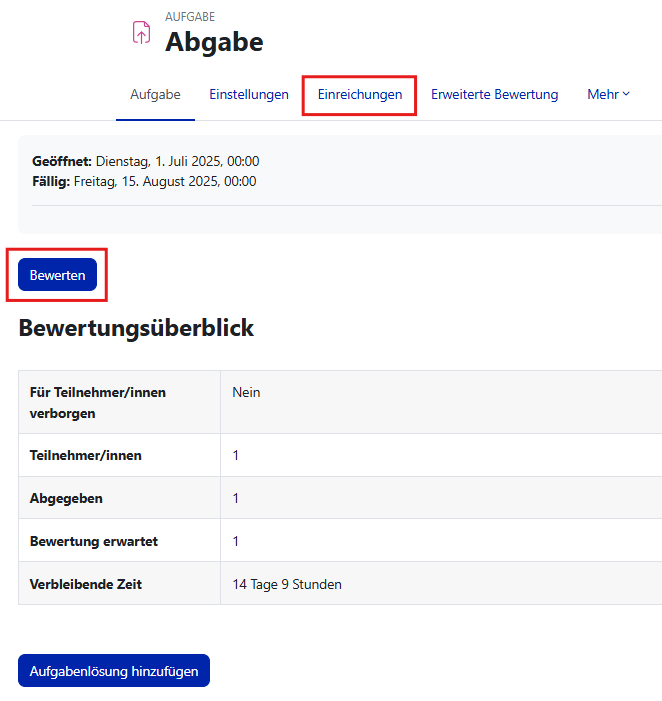Switch to the Aufgabe tab
The image size is (662, 701).
click(x=155, y=95)
